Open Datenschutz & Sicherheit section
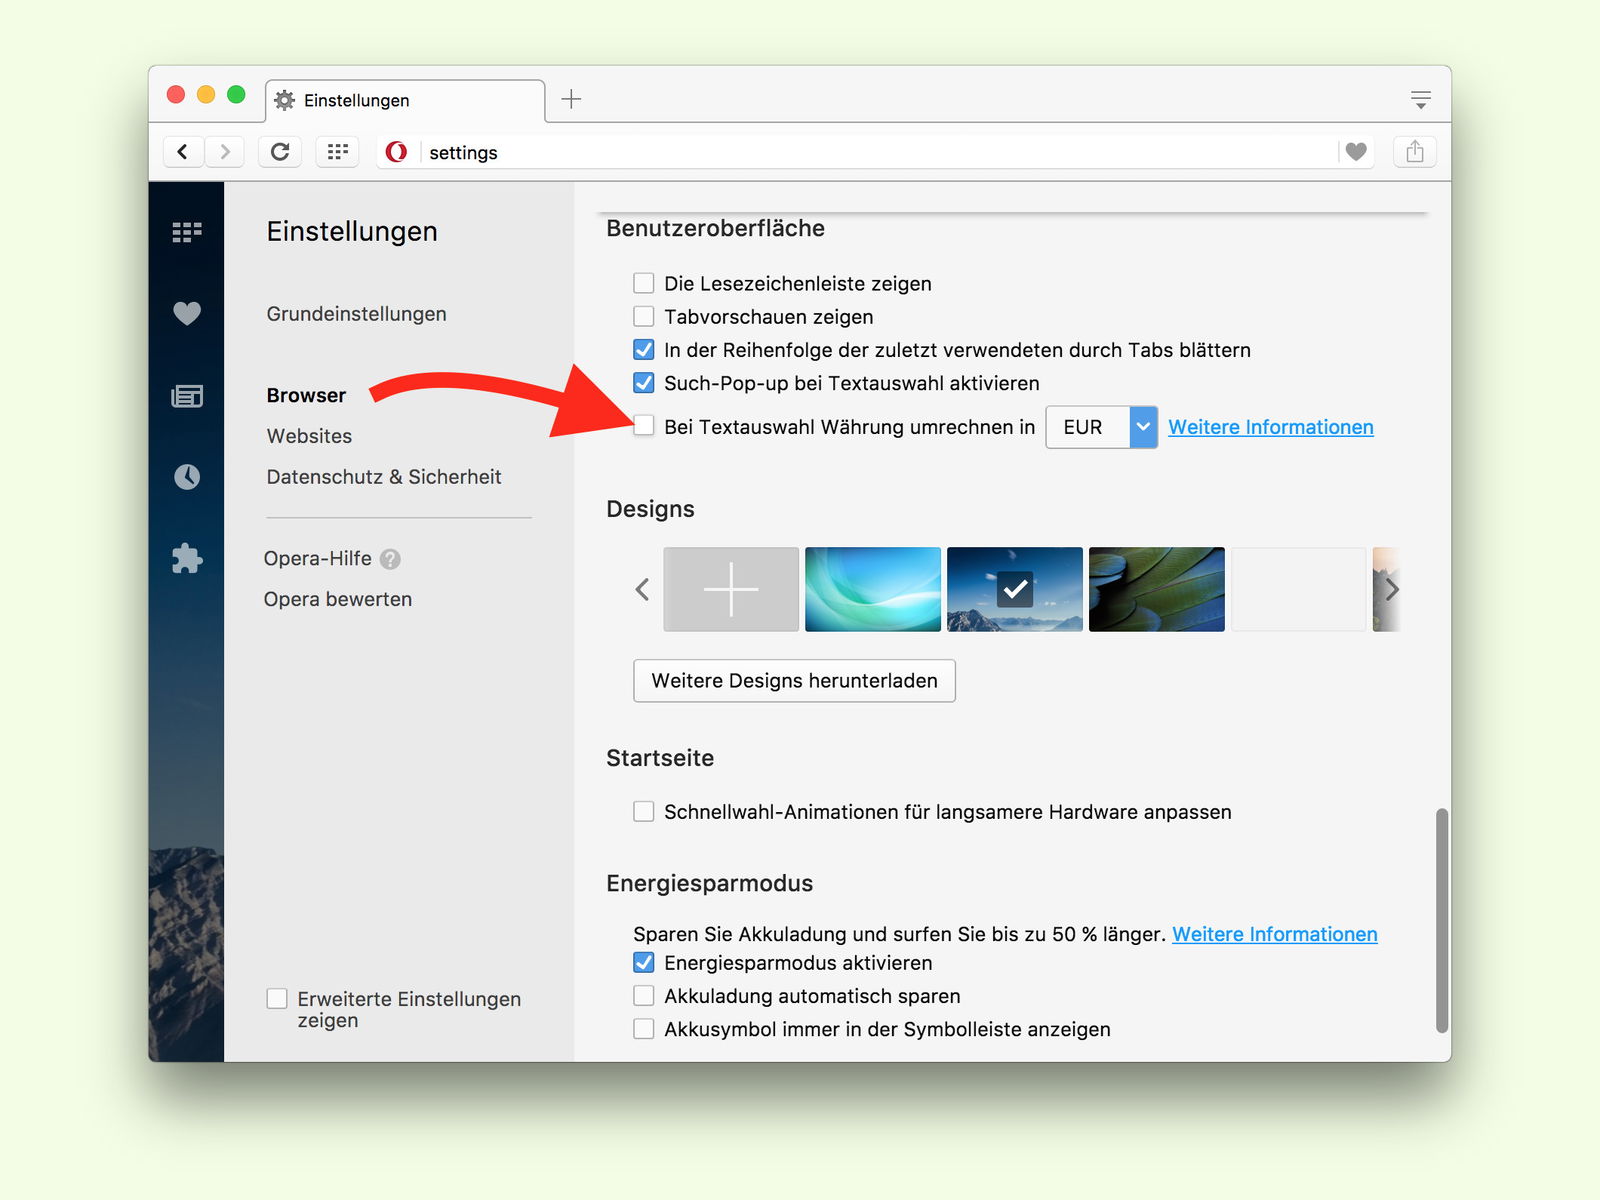The height and width of the screenshot is (1200, 1600). coord(384,477)
